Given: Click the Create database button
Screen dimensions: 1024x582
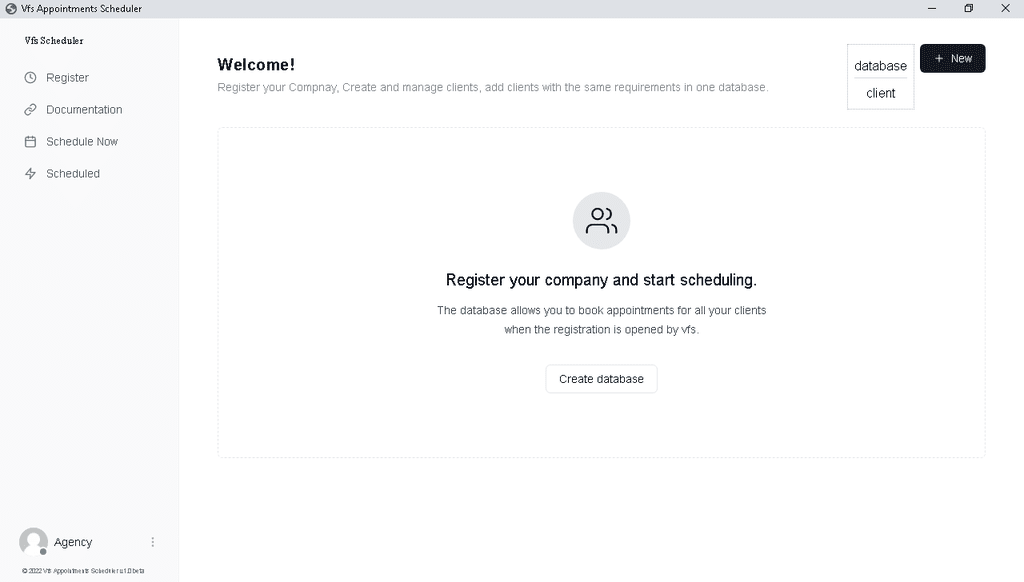Looking at the screenshot, I should point(601,379).
